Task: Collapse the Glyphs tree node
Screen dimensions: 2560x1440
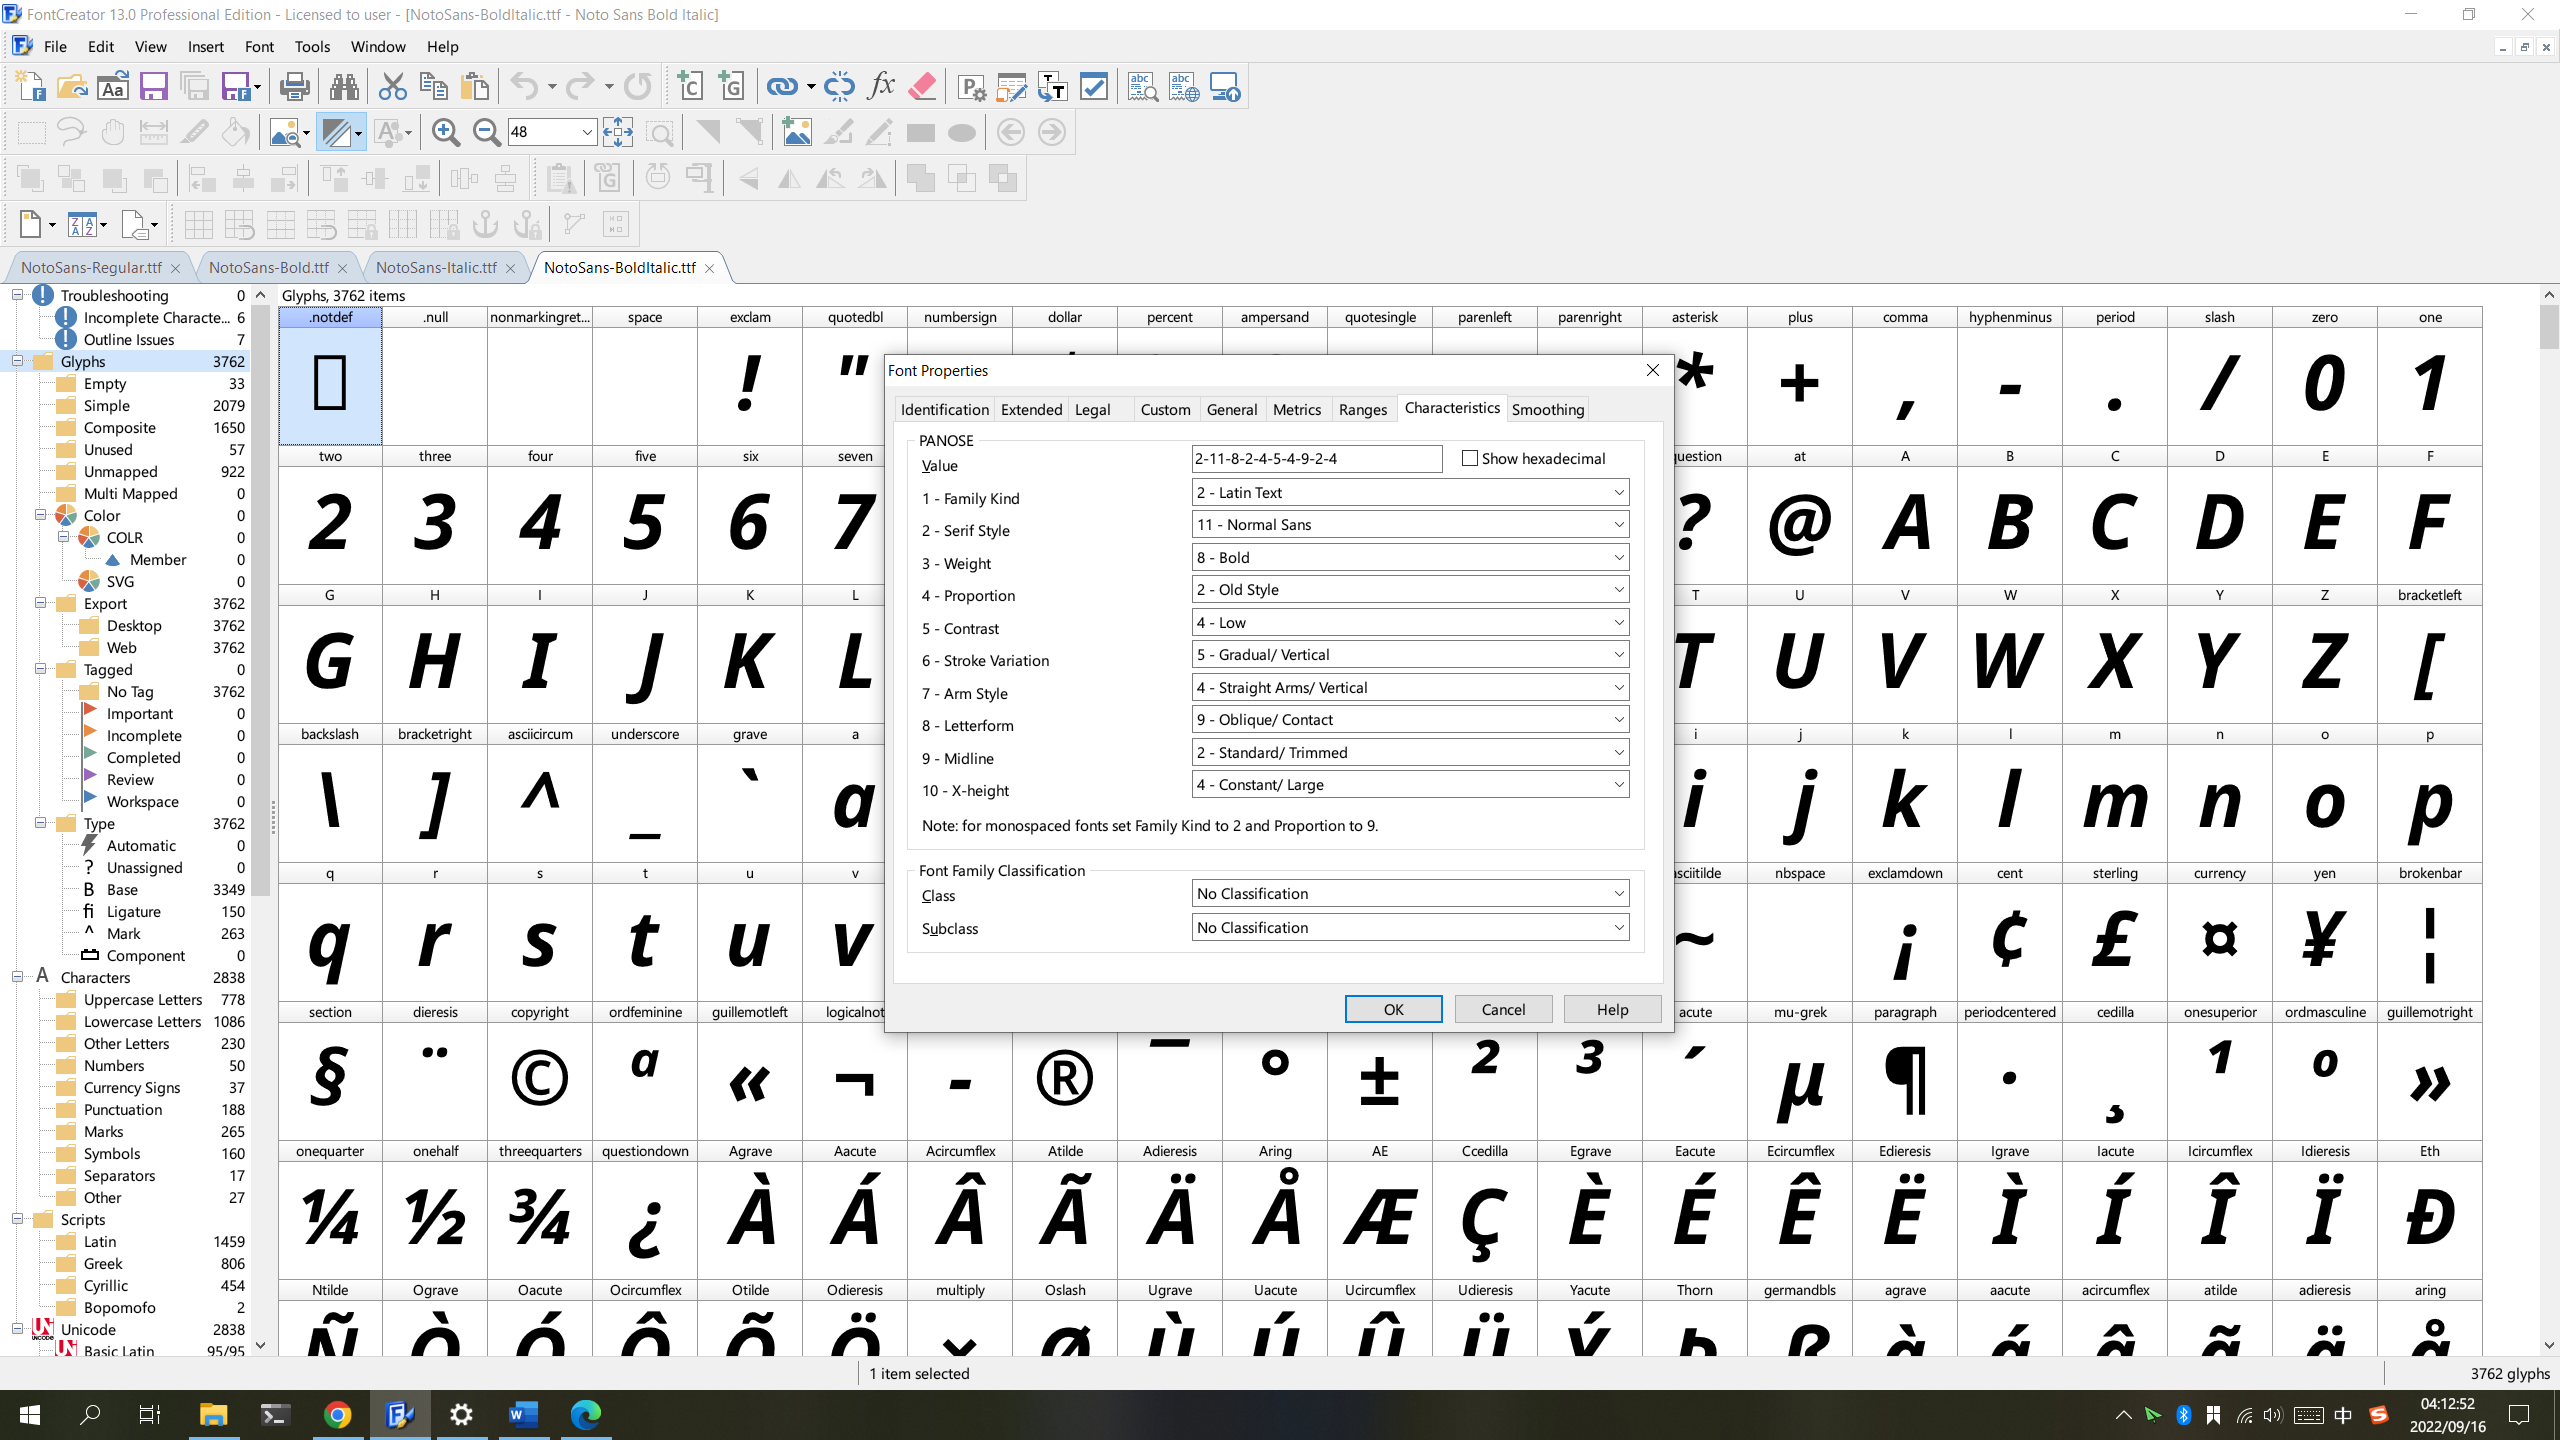Action: tap(17, 361)
